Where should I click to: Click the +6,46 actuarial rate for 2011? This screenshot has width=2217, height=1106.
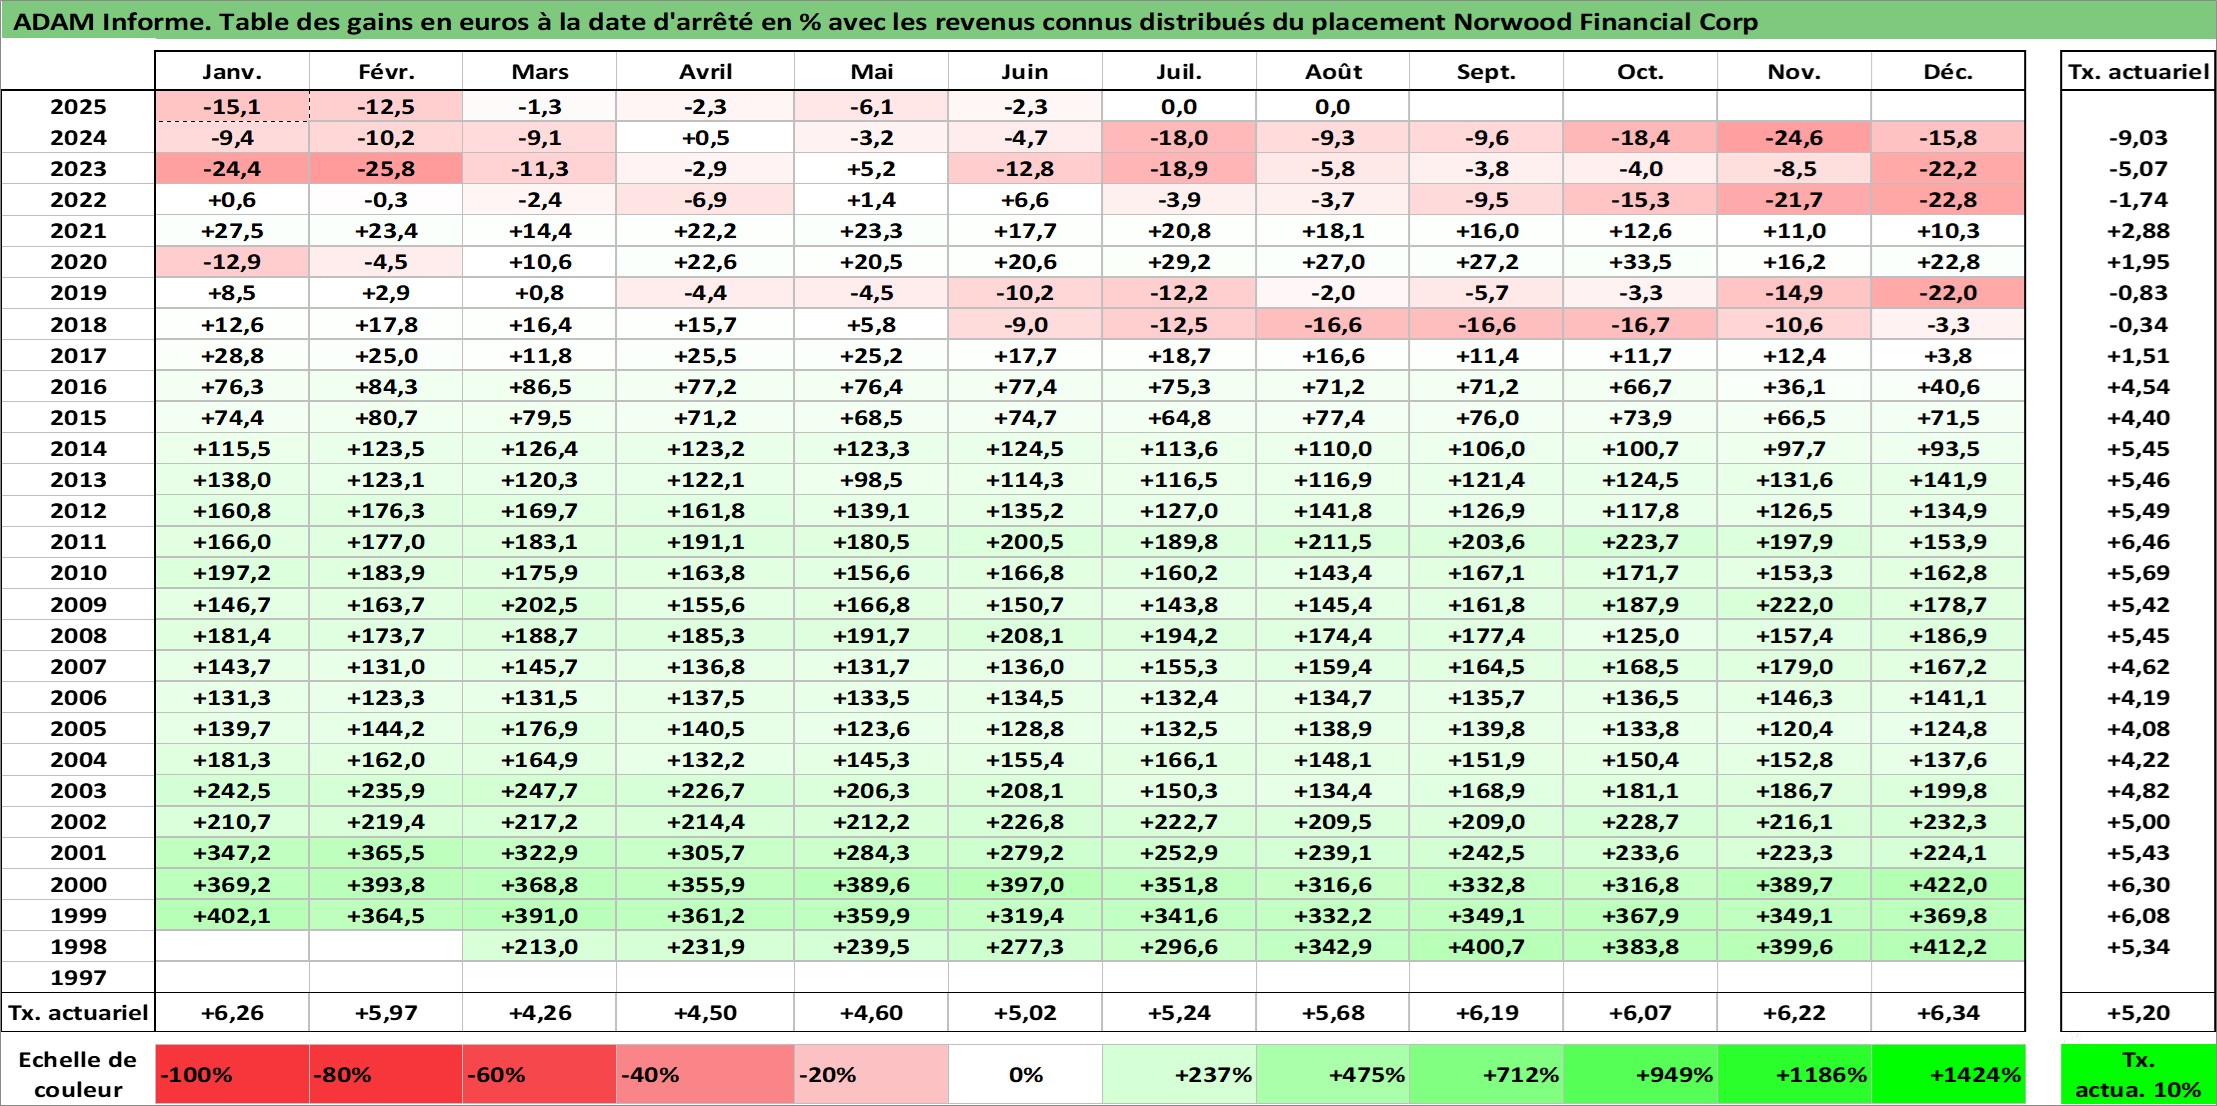tap(2138, 542)
